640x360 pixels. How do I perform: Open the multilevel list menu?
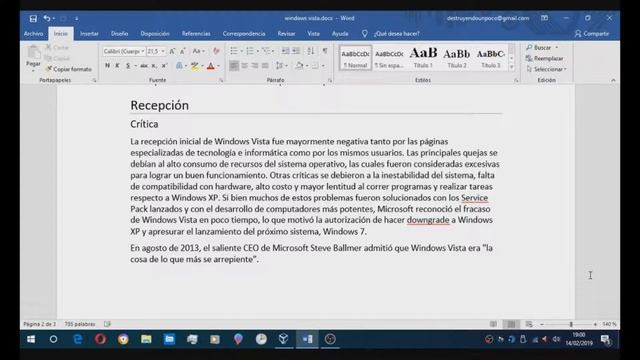pos(267,51)
